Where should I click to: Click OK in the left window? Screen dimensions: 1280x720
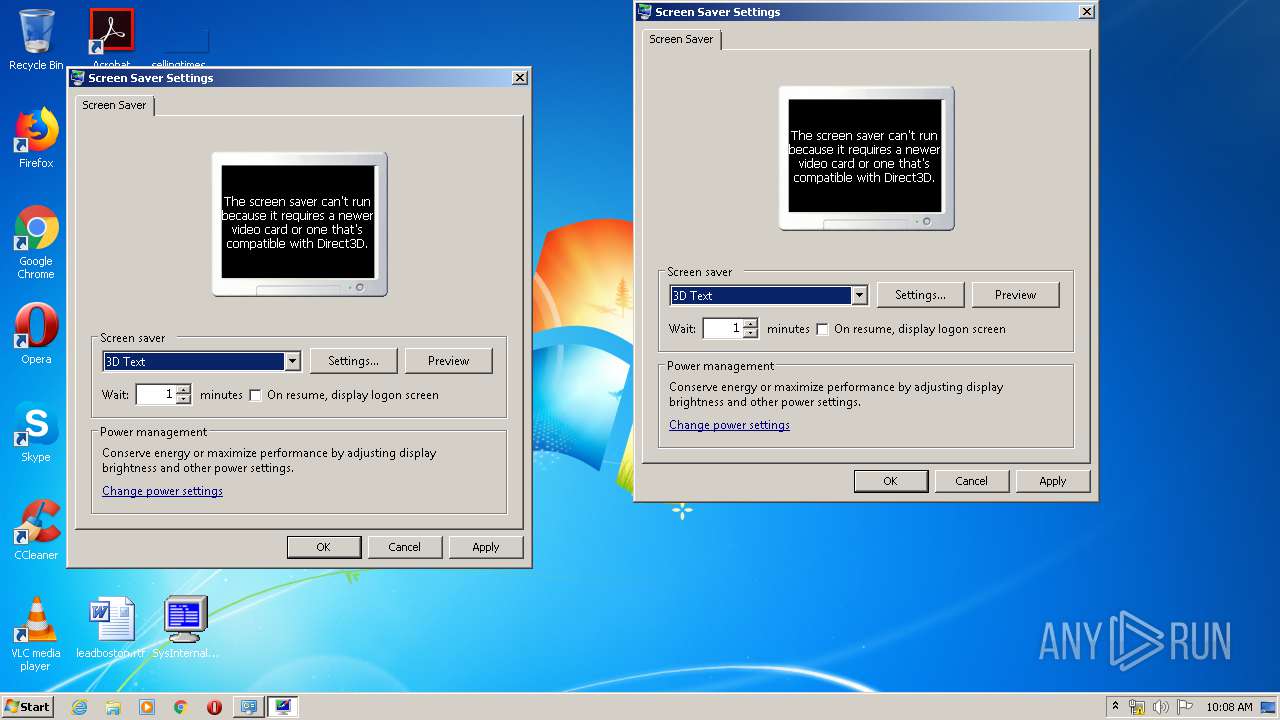click(323, 547)
